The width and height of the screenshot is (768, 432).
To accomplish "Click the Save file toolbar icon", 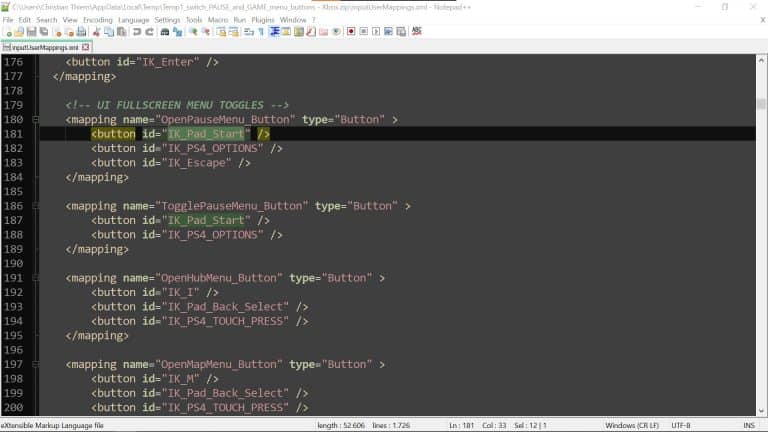I will tap(33, 32).
